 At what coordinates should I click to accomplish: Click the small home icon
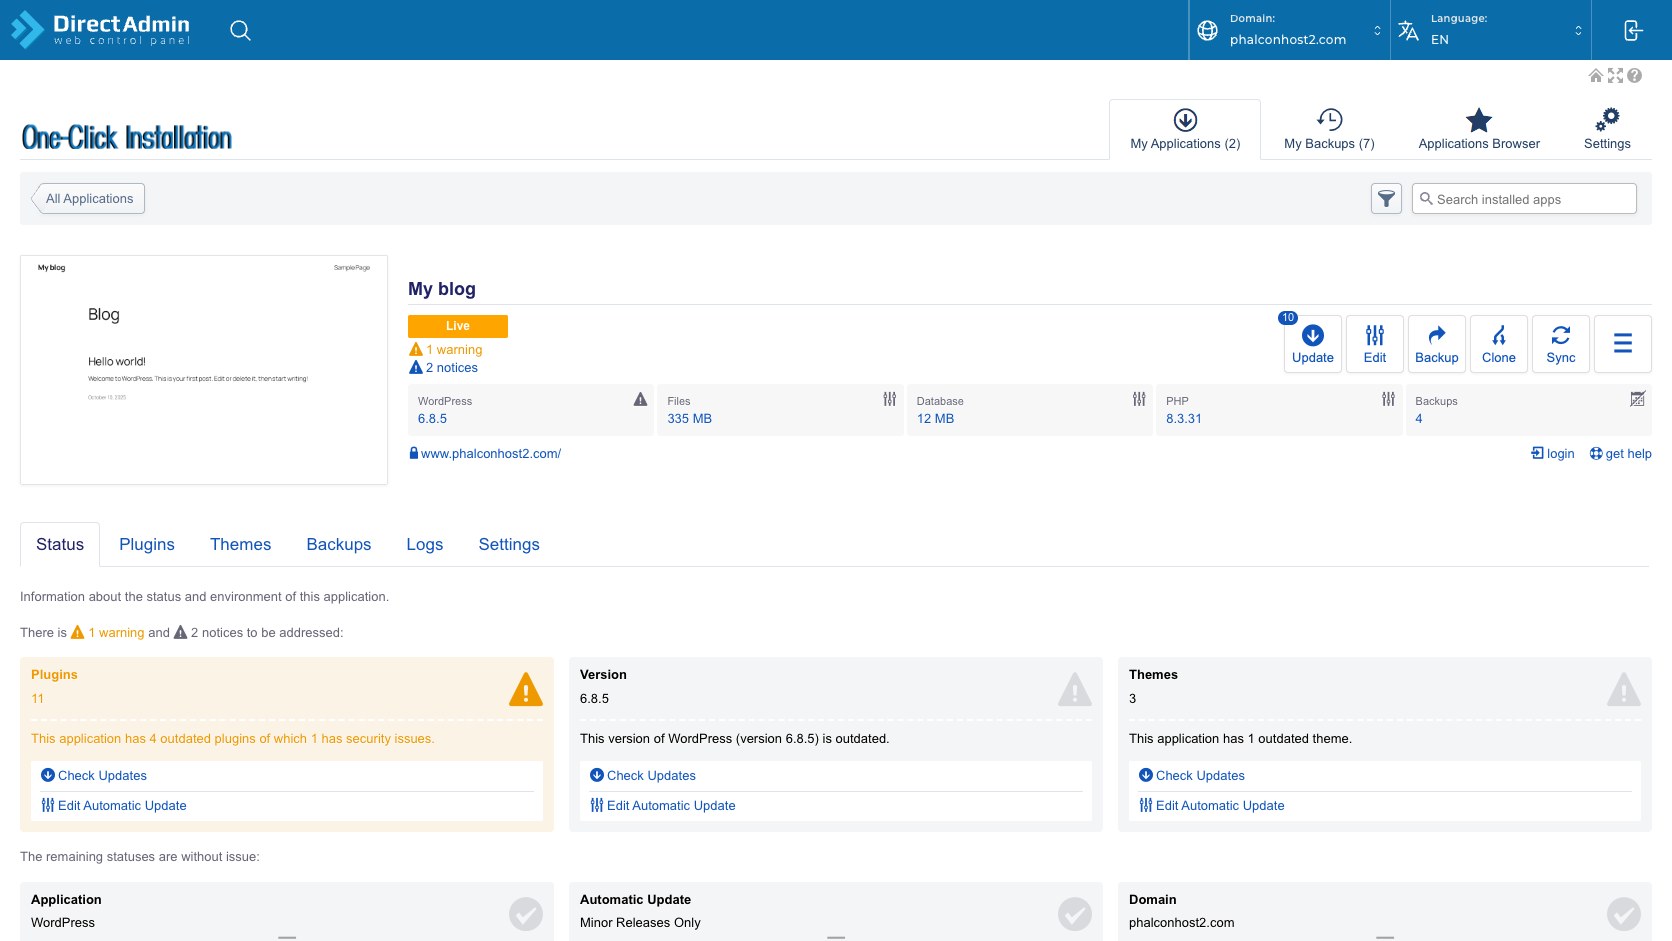coord(1596,76)
